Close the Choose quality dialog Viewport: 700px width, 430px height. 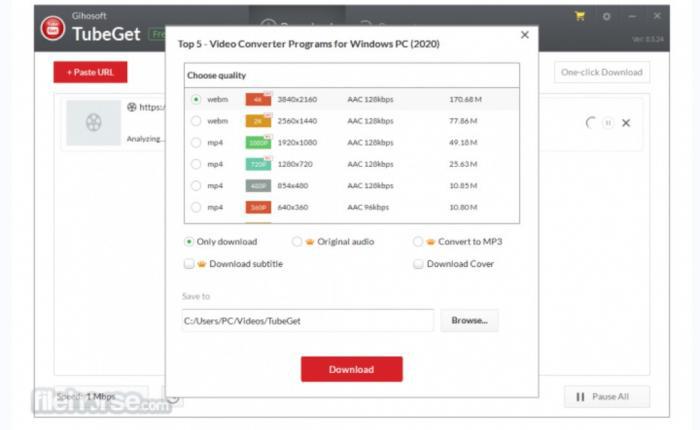[x=525, y=35]
